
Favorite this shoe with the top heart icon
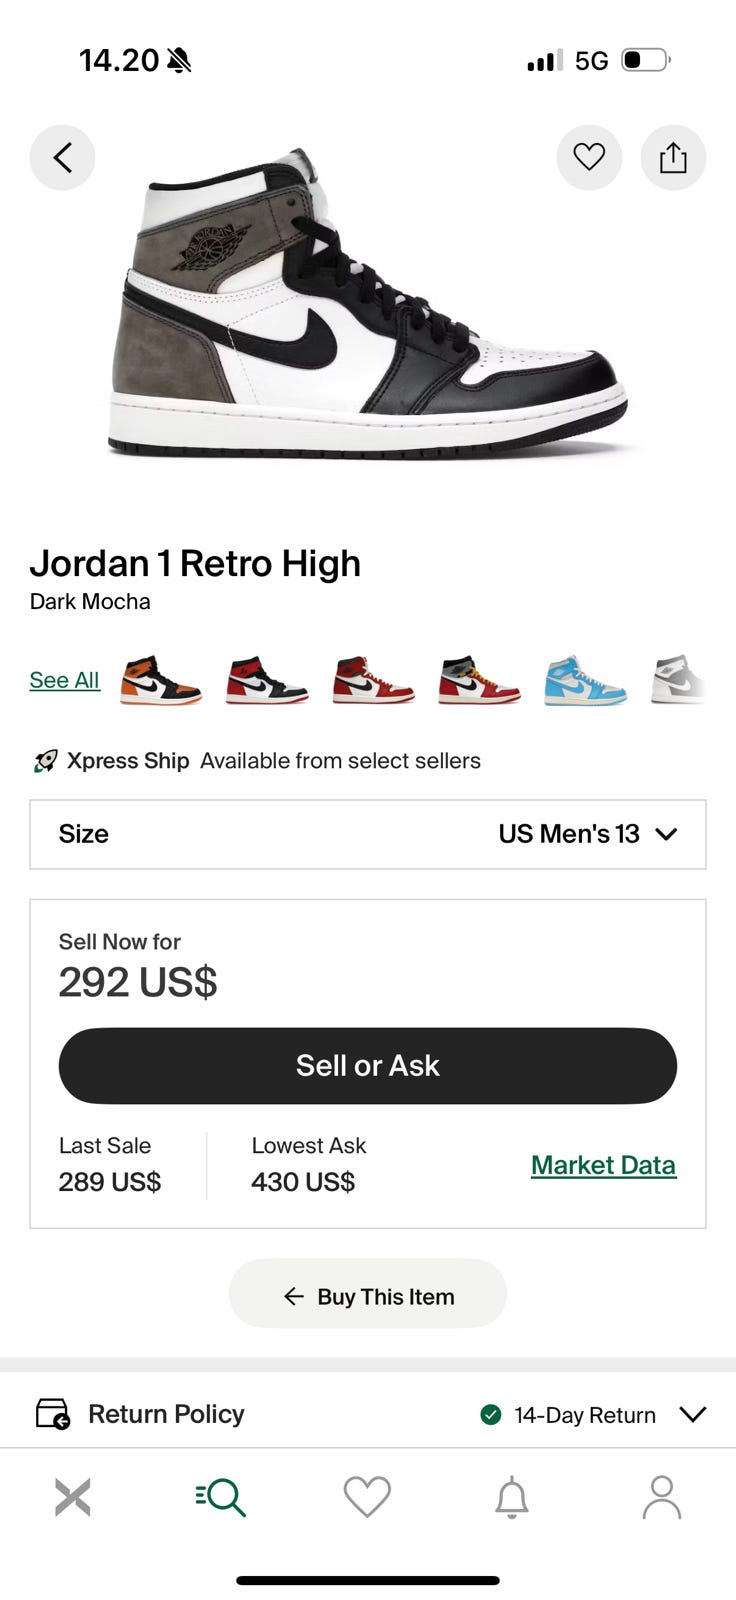click(x=589, y=157)
